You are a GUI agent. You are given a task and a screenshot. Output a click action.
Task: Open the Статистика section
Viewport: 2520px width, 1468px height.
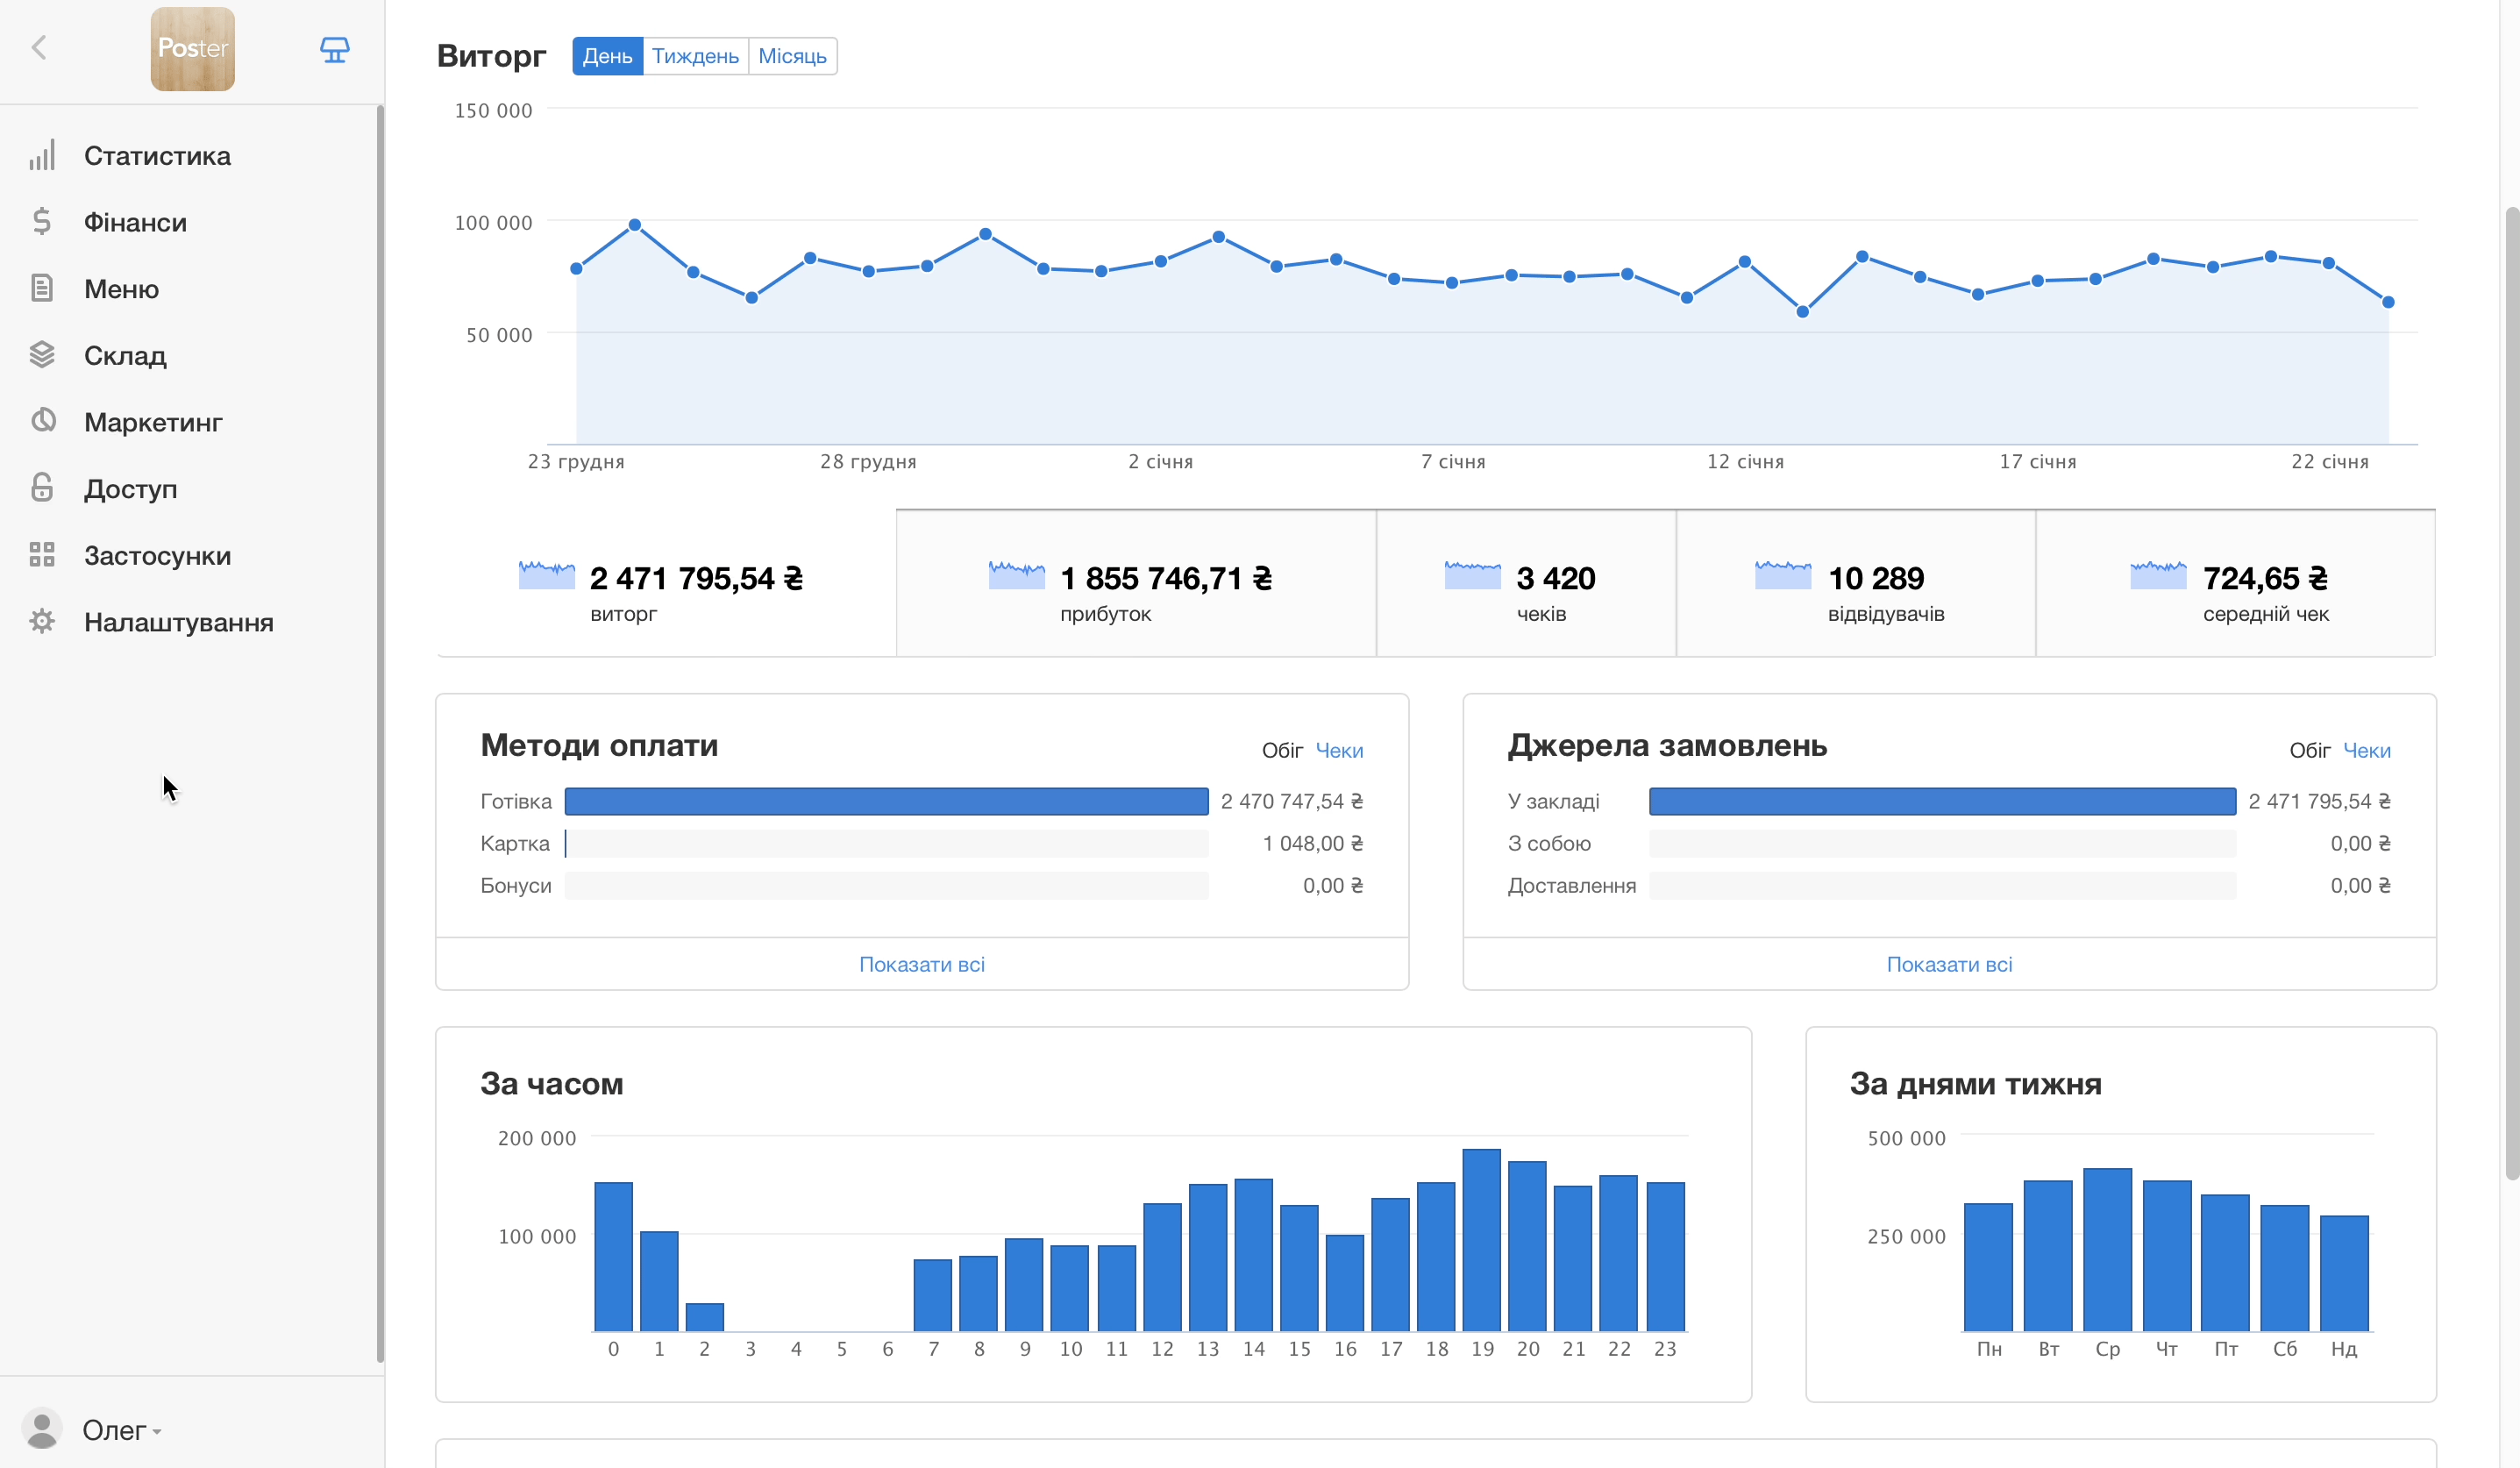157,155
